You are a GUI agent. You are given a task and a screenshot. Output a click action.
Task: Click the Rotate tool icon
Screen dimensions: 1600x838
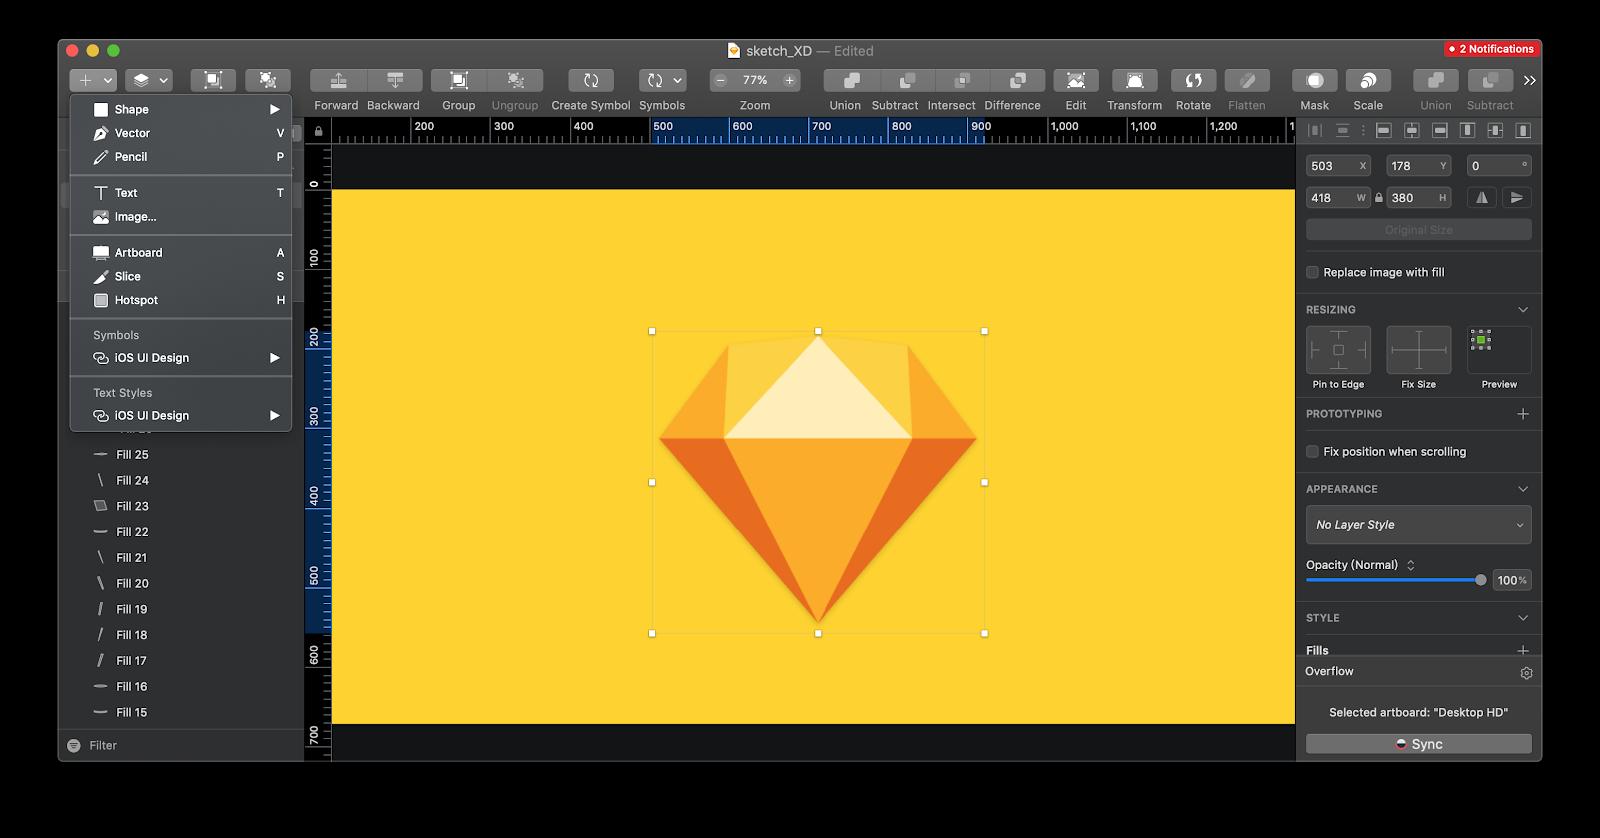point(1193,80)
